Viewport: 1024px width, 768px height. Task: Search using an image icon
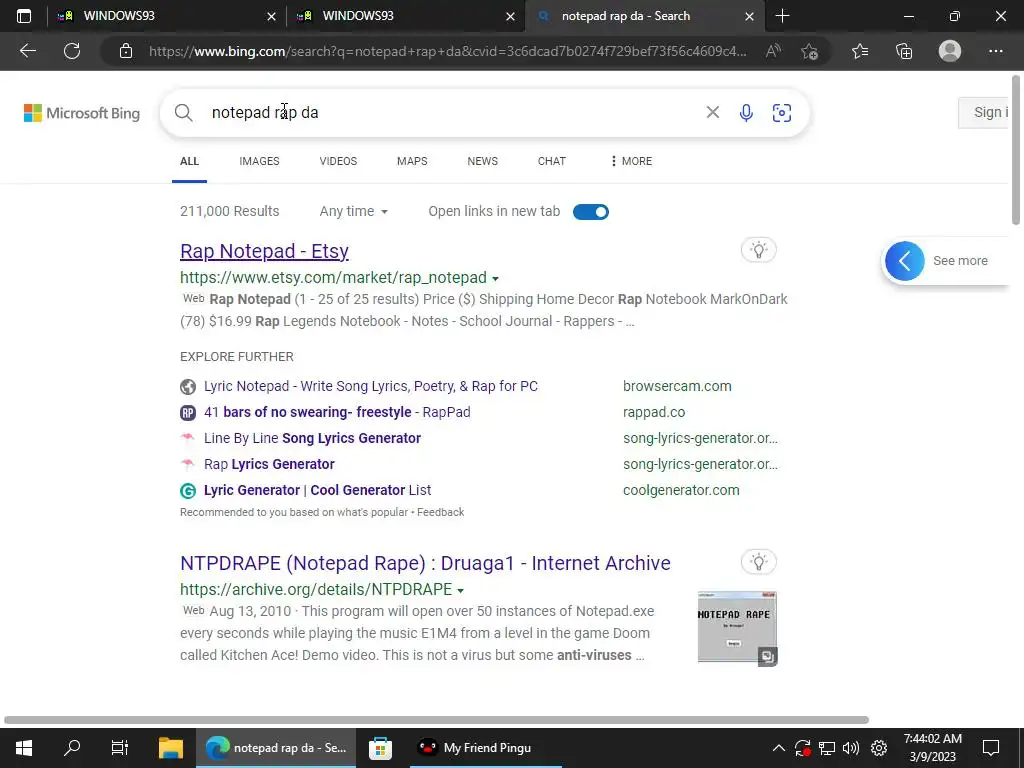[782, 113]
